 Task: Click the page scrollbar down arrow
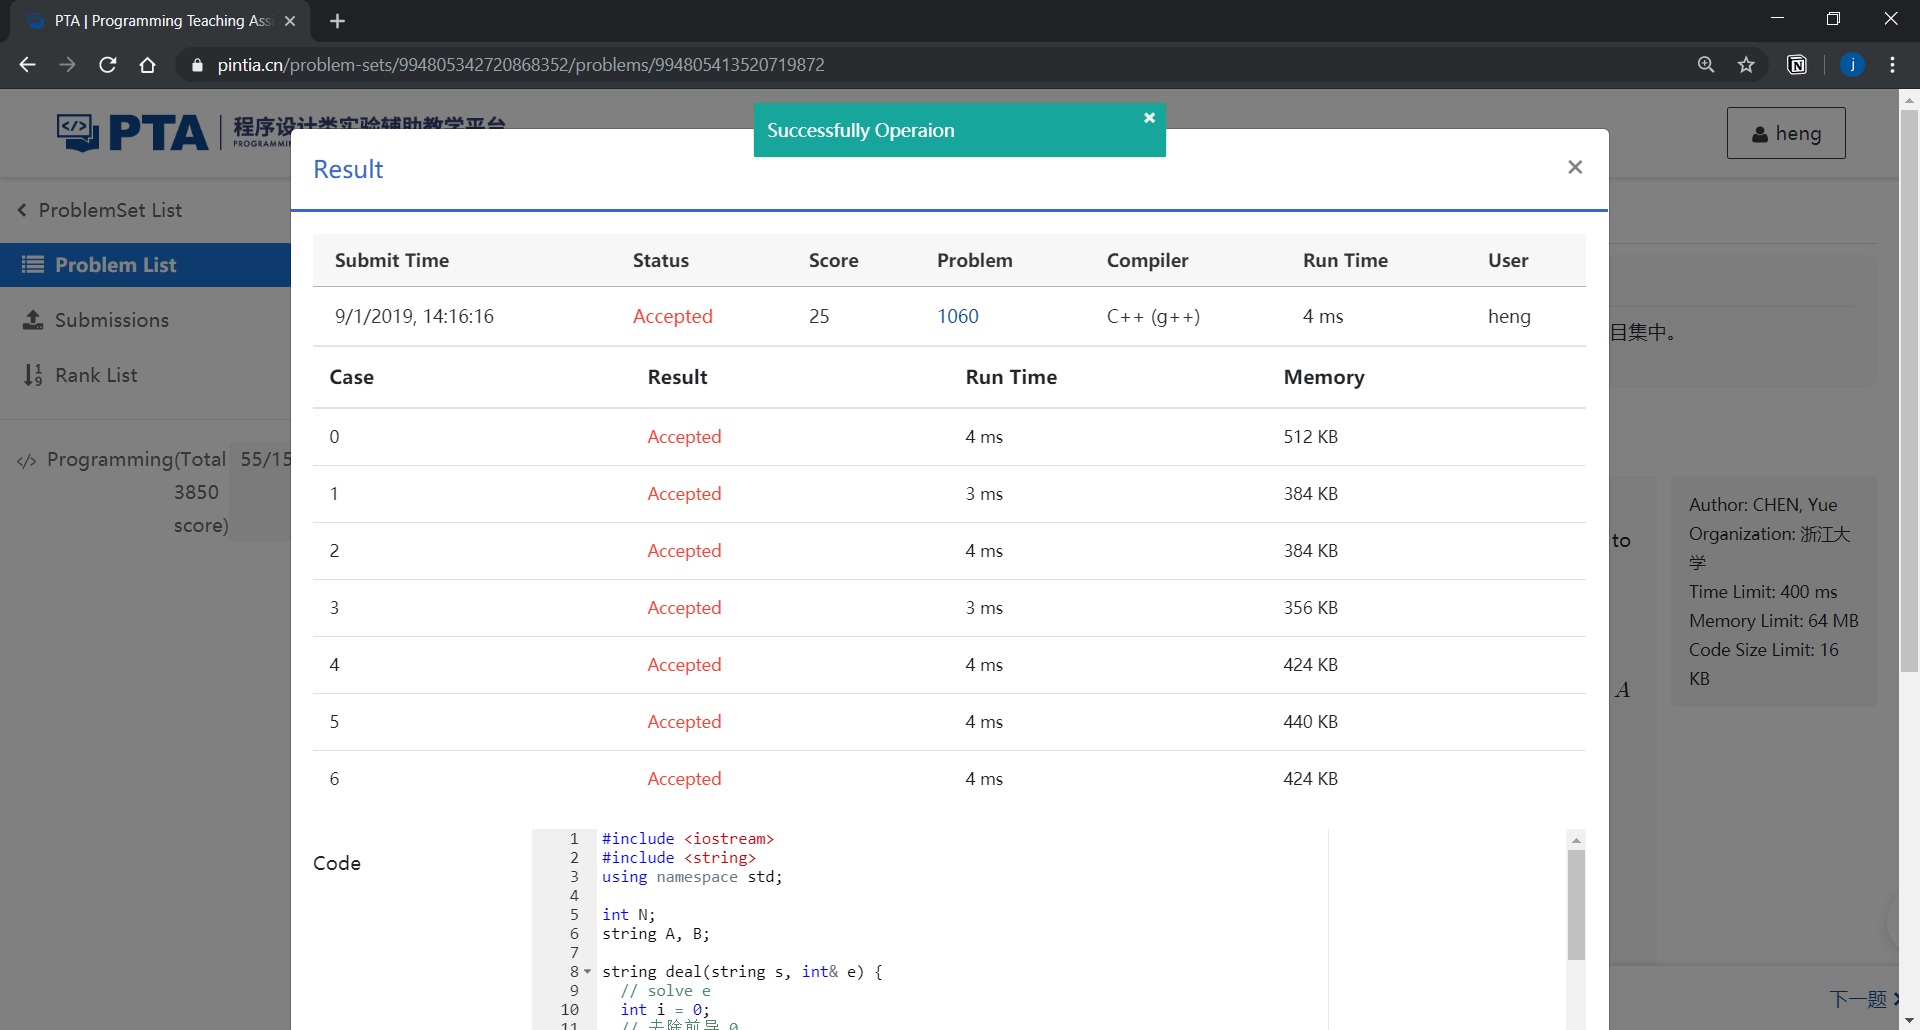(1909, 1021)
